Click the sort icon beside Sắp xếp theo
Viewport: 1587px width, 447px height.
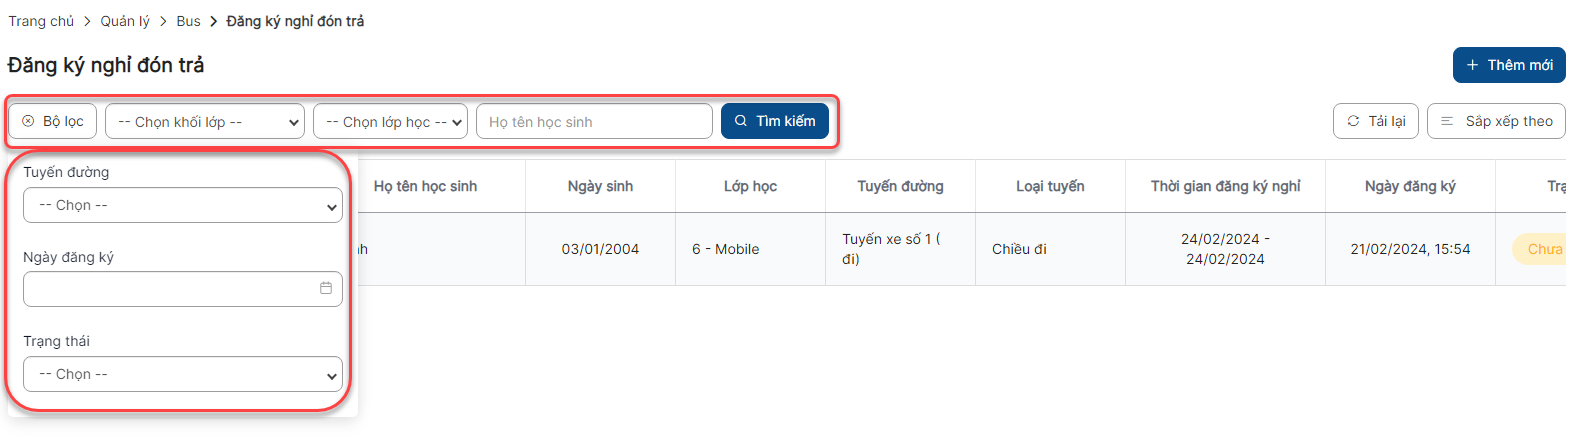click(1447, 121)
